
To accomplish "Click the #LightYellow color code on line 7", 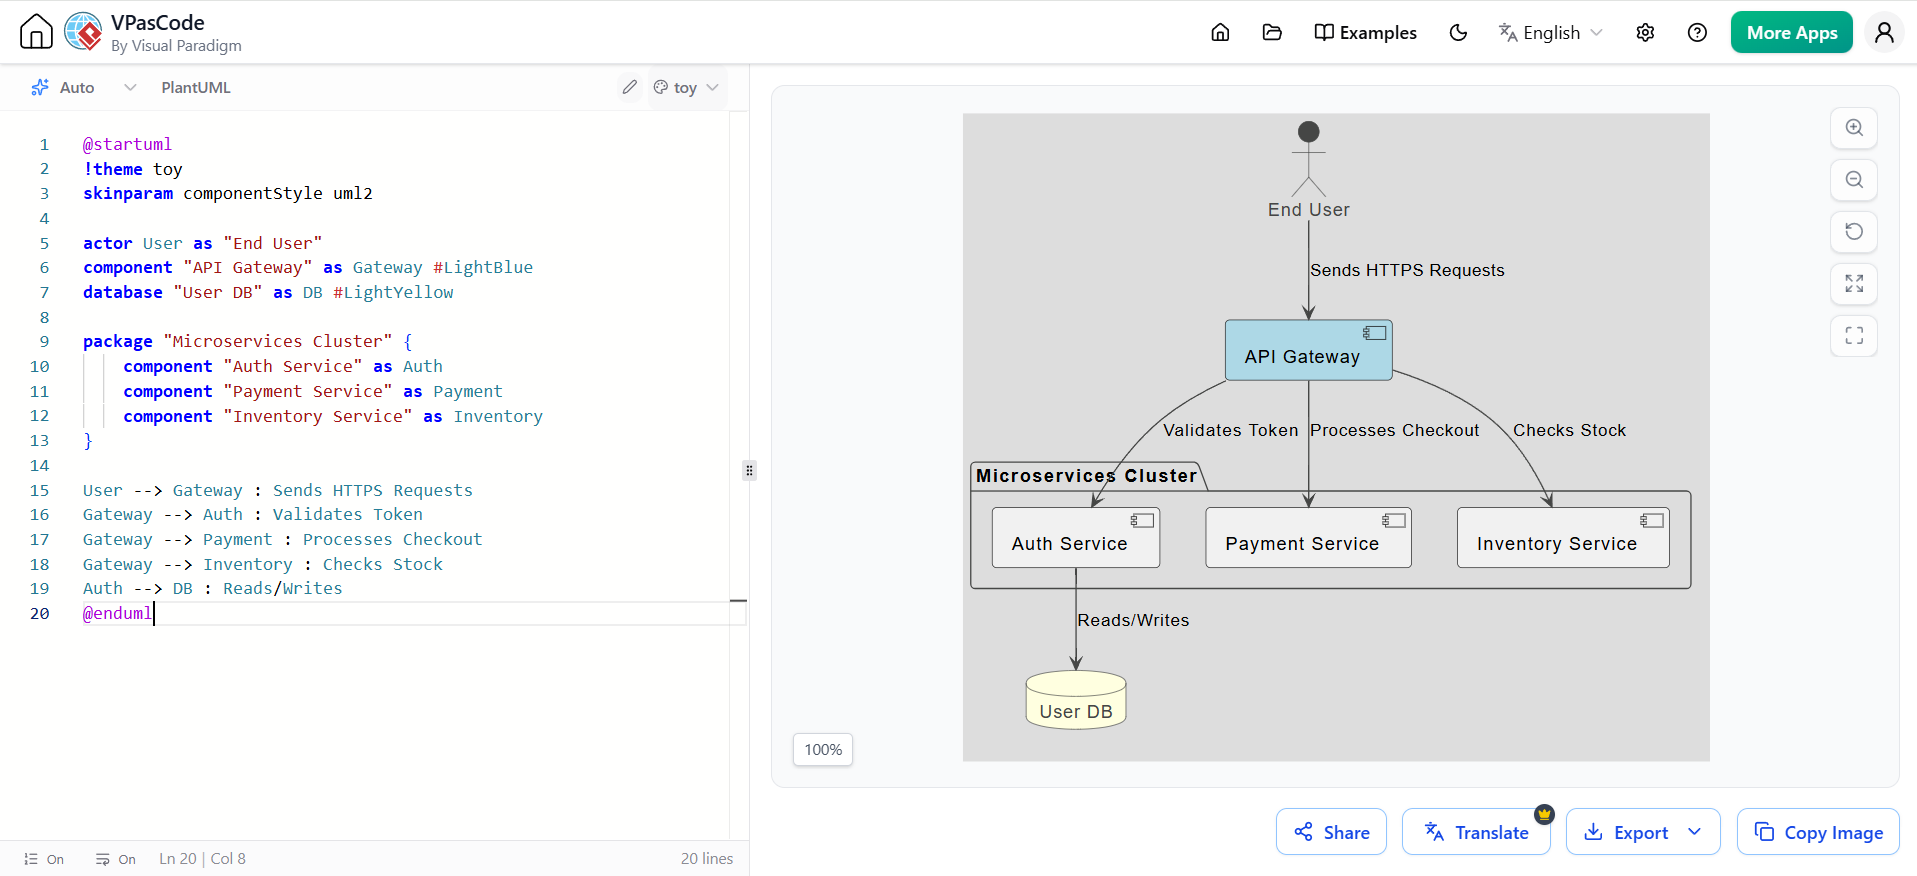I will point(393,293).
